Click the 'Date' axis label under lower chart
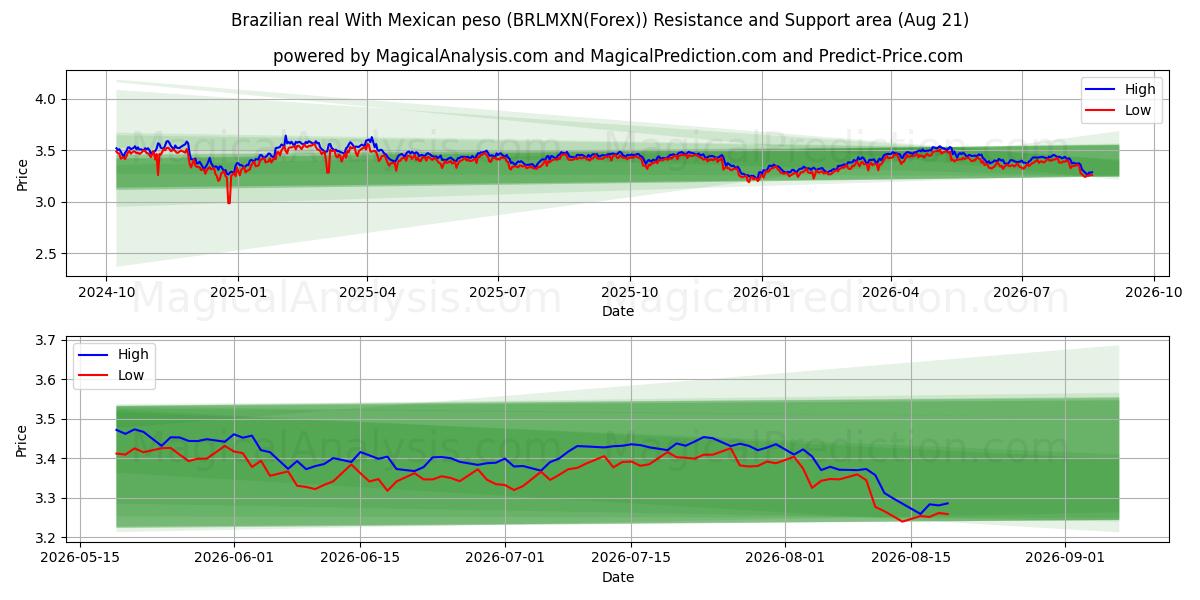The width and height of the screenshot is (1200, 600). 618,577
